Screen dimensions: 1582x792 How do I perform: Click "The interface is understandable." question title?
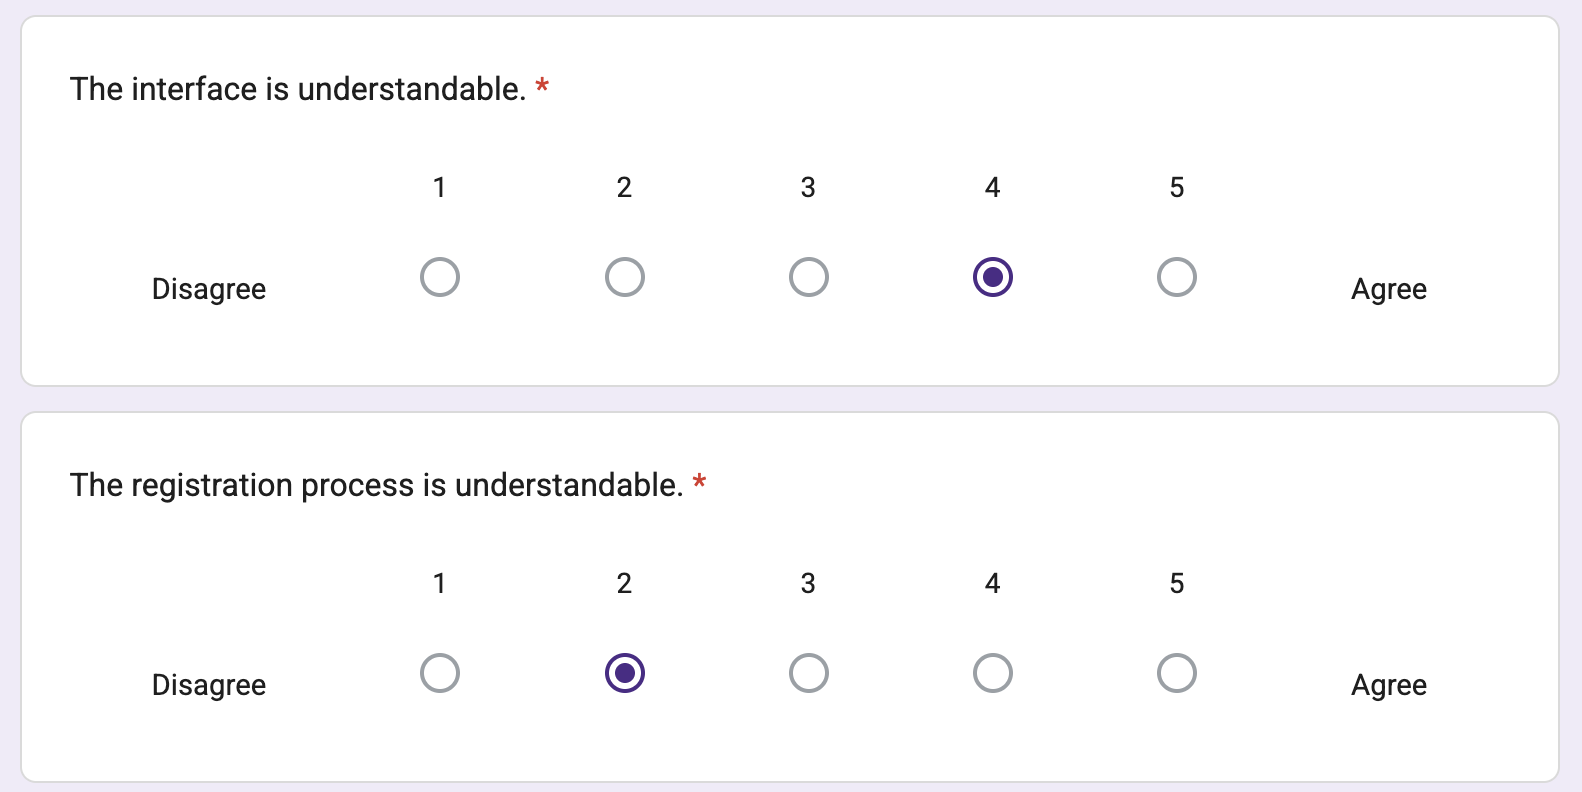tap(298, 89)
